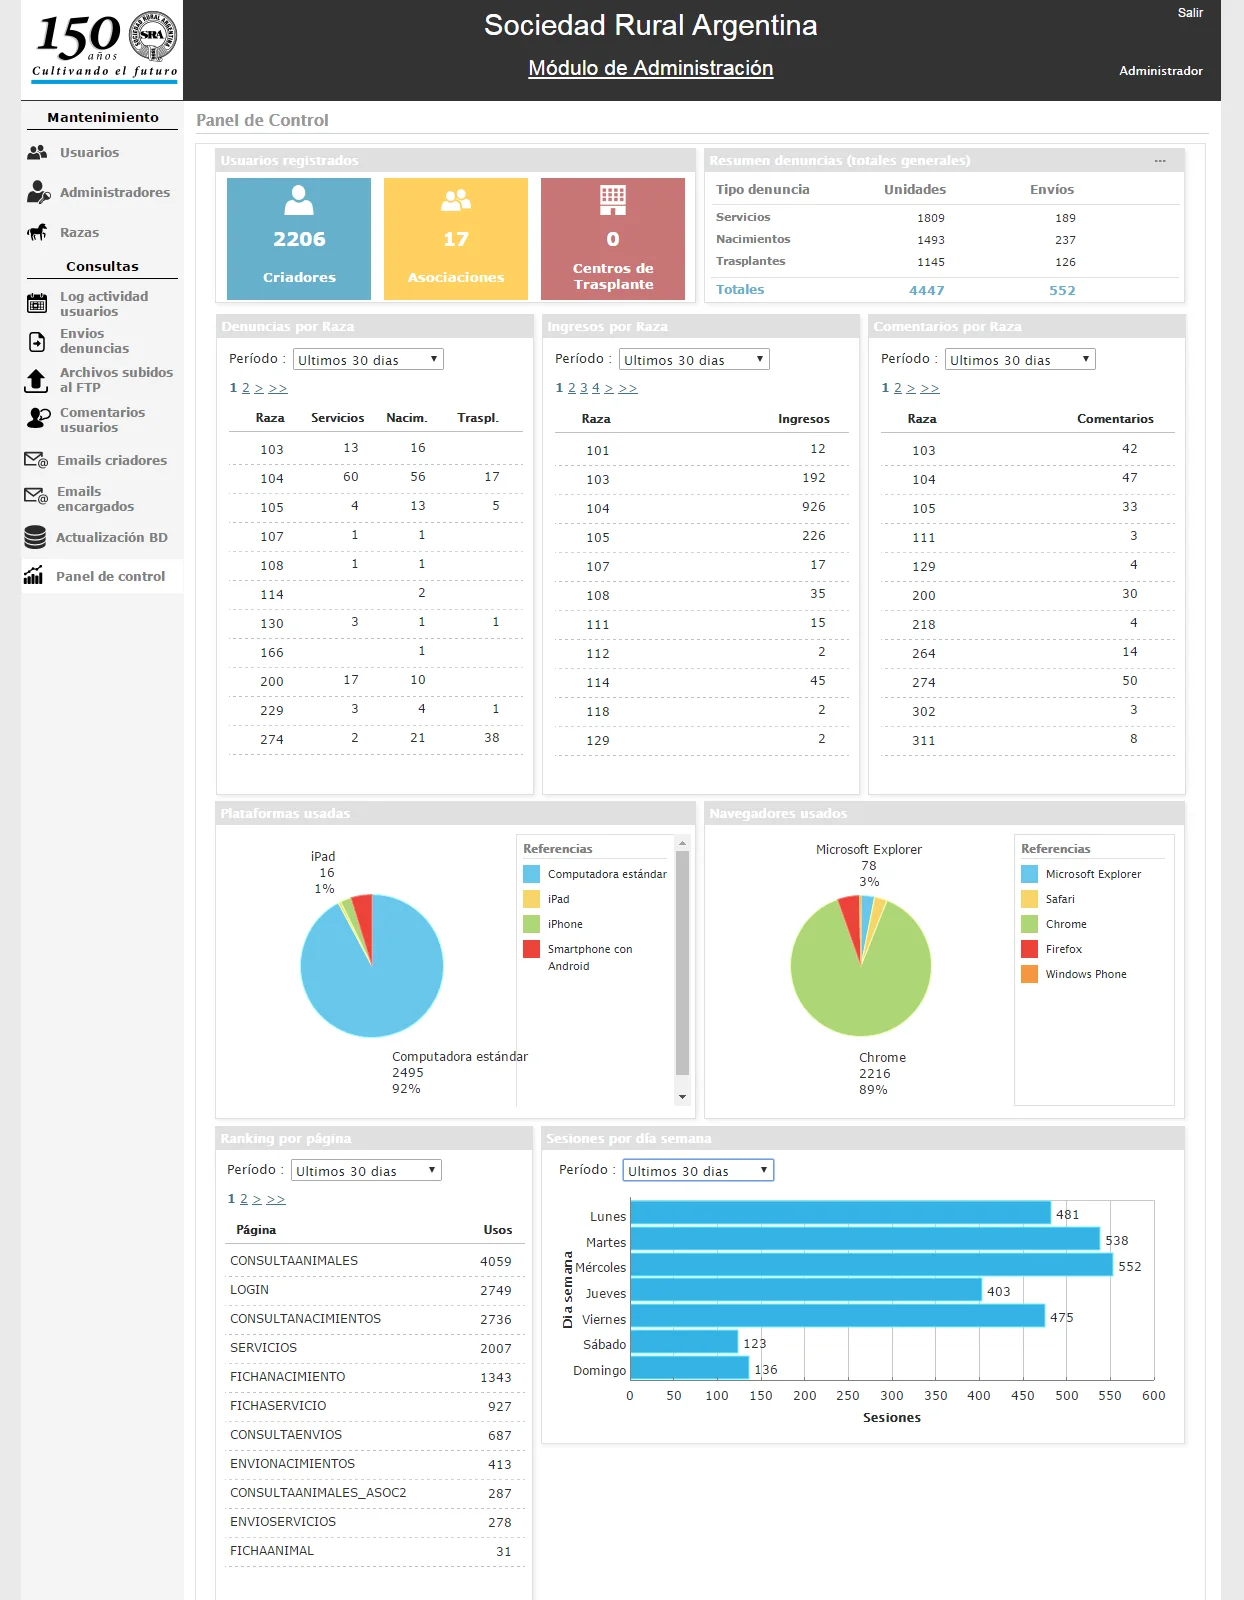Click the Usuarios sidebar icon
This screenshot has height=1600, width=1244.
pyautogui.click(x=37, y=153)
